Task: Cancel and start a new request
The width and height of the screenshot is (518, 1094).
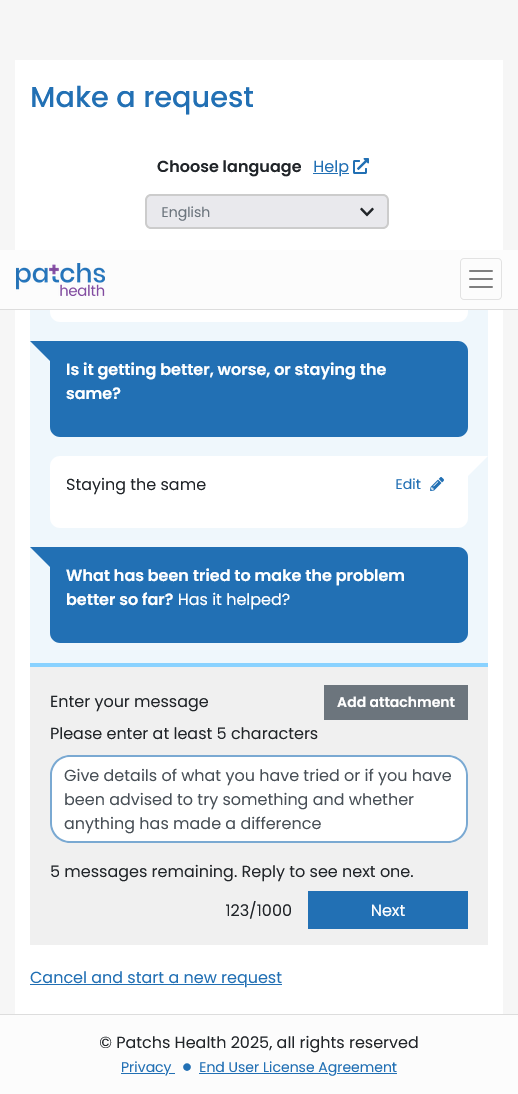Action: (x=156, y=977)
